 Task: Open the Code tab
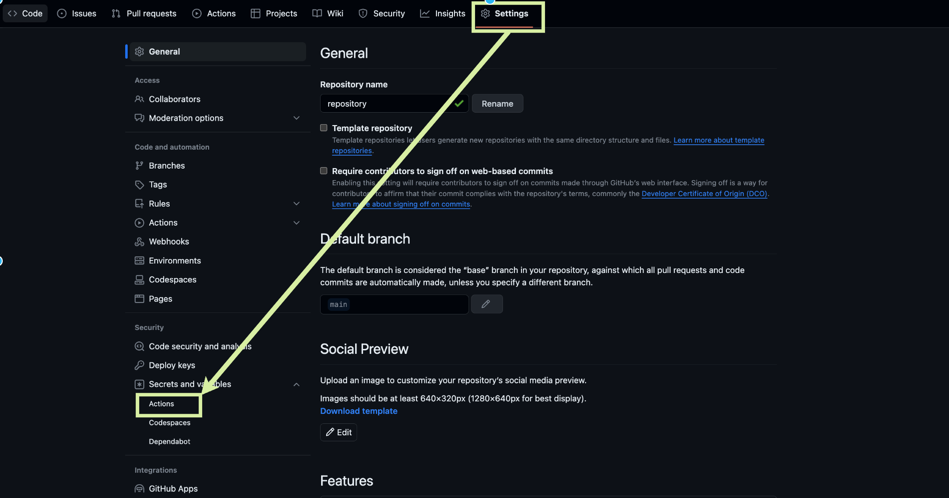(x=25, y=13)
